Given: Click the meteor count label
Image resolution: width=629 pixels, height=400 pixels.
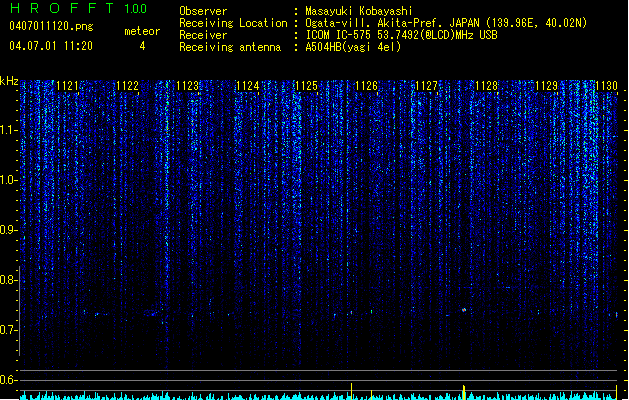Looking at the screenshot, I should tap(142, 31).
